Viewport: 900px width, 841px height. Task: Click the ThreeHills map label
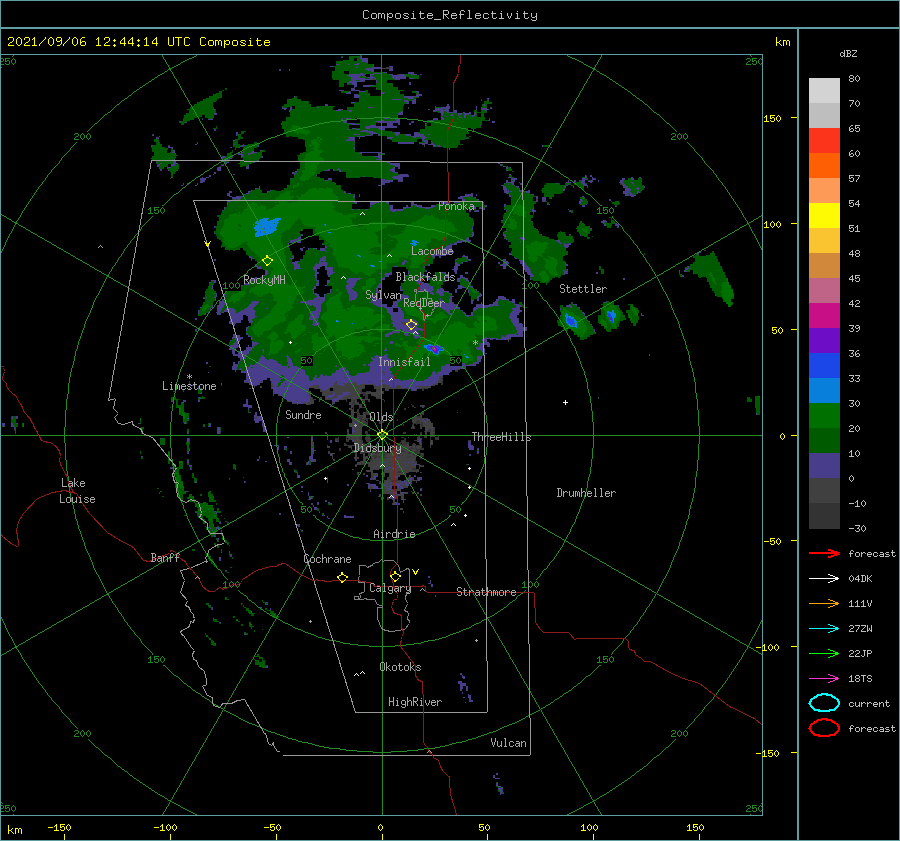click(x=501, y=437)
